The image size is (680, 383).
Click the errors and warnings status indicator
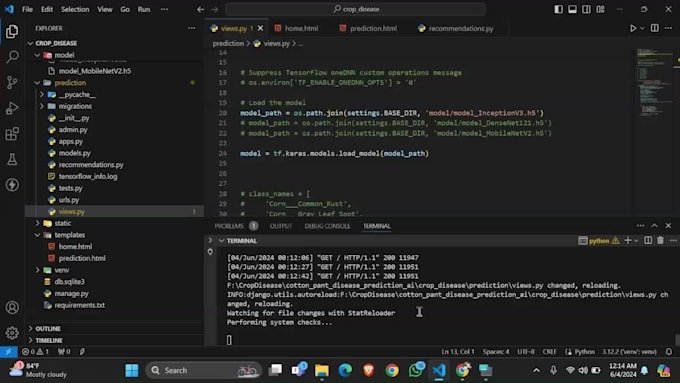tap(36, 351)
